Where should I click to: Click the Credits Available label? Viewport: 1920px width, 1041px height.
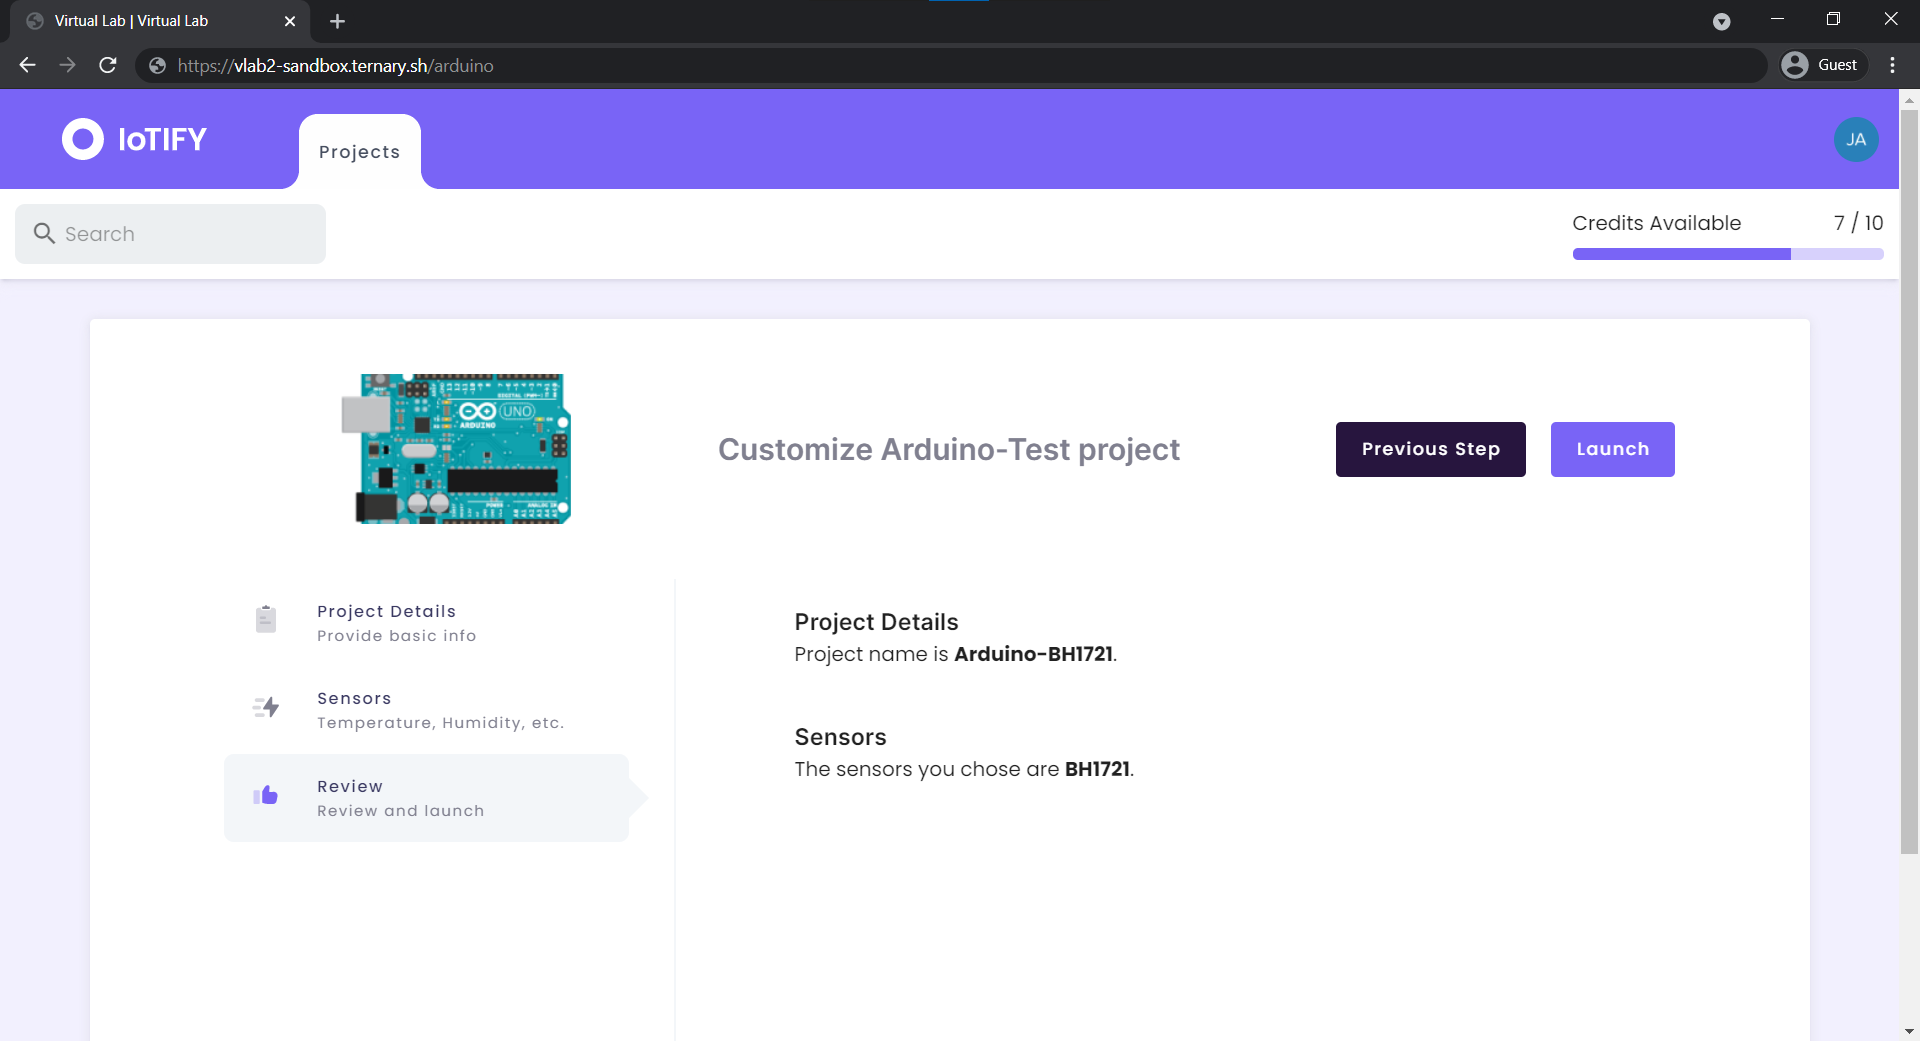point(1656,223)
